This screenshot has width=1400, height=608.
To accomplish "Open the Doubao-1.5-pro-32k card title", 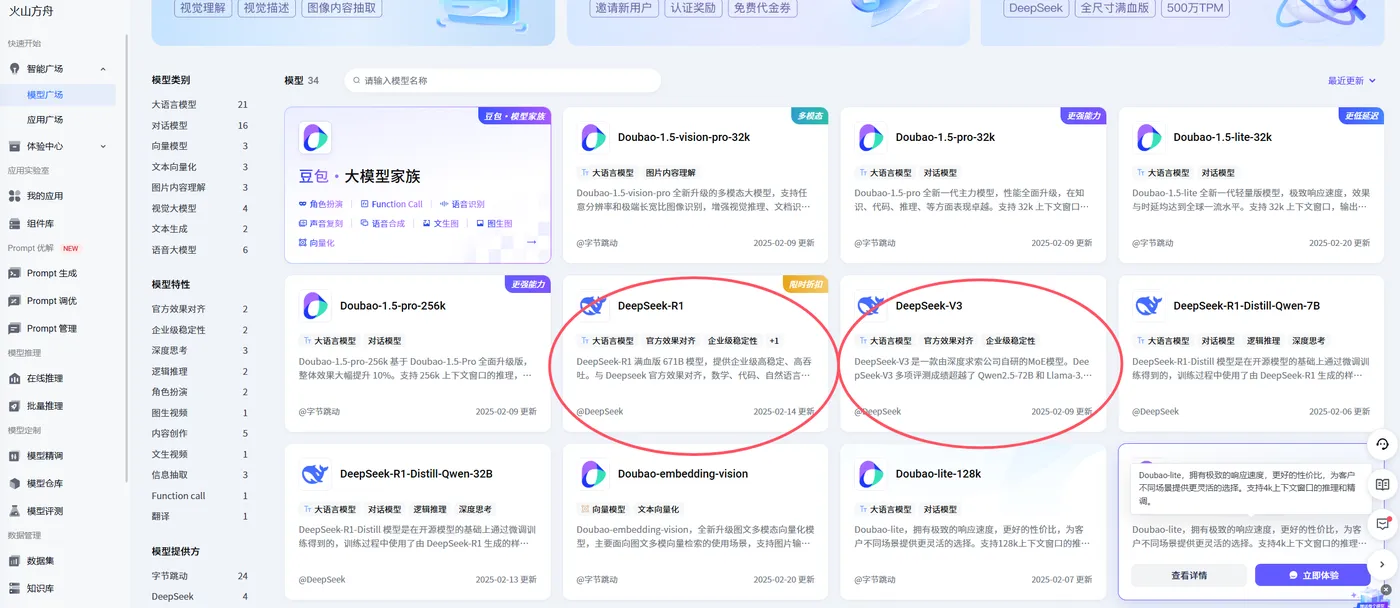I will [x=945, y=137].
